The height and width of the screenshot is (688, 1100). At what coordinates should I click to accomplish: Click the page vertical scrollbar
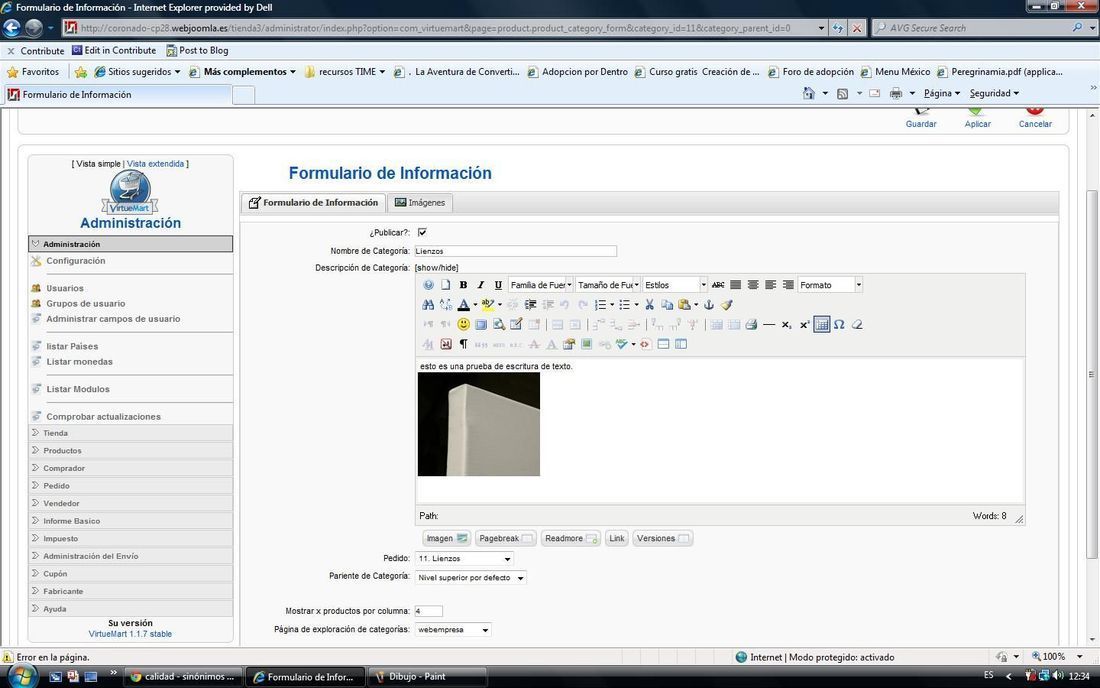(x=1092, y=374)
